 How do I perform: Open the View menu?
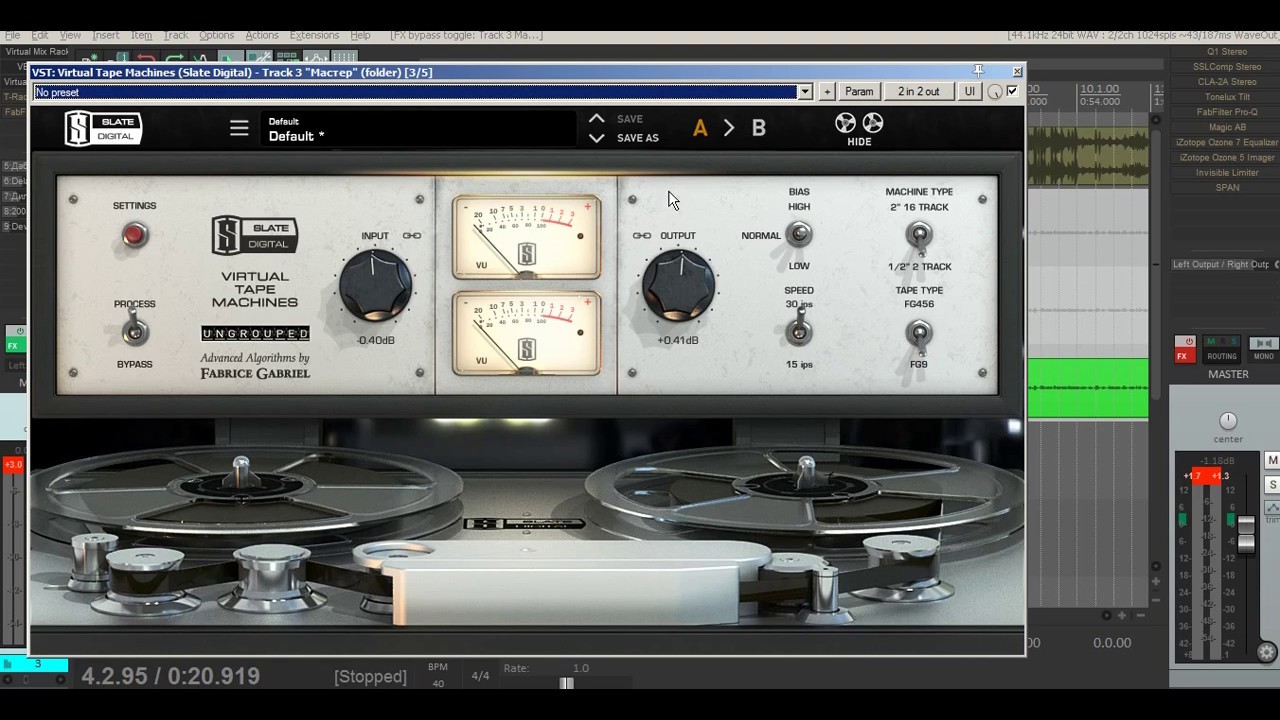(x=70, y=35)
